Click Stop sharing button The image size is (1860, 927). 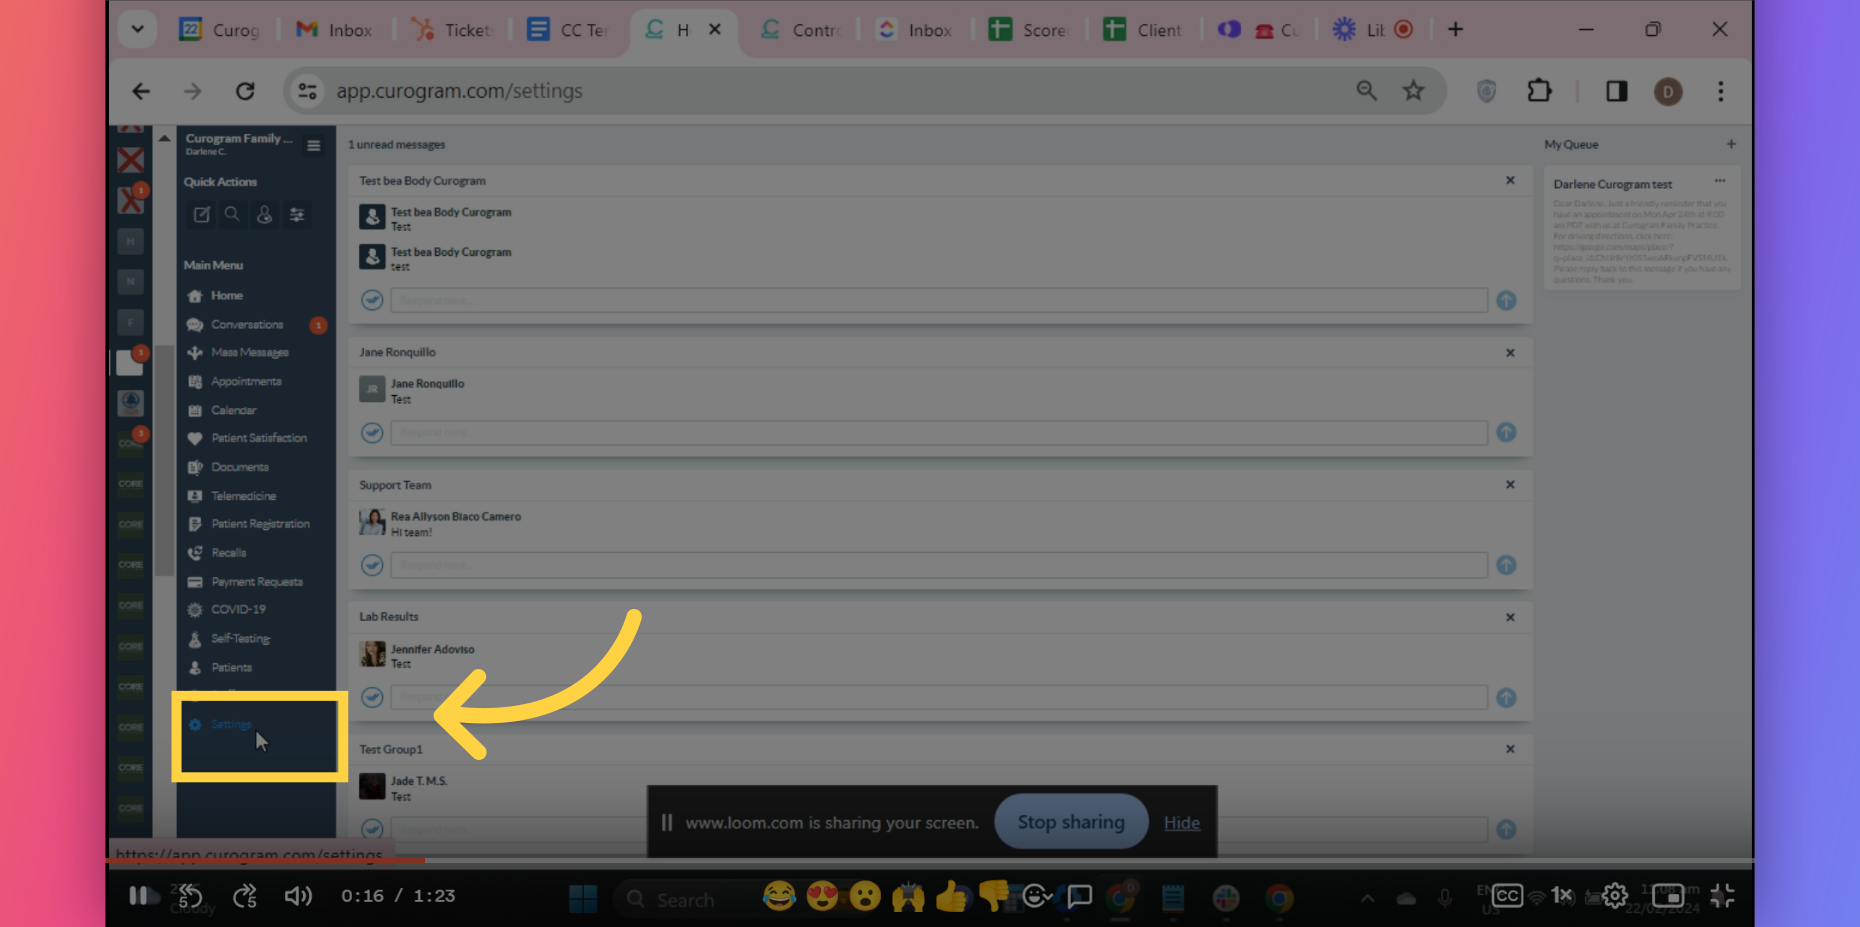pos(1071,822)
